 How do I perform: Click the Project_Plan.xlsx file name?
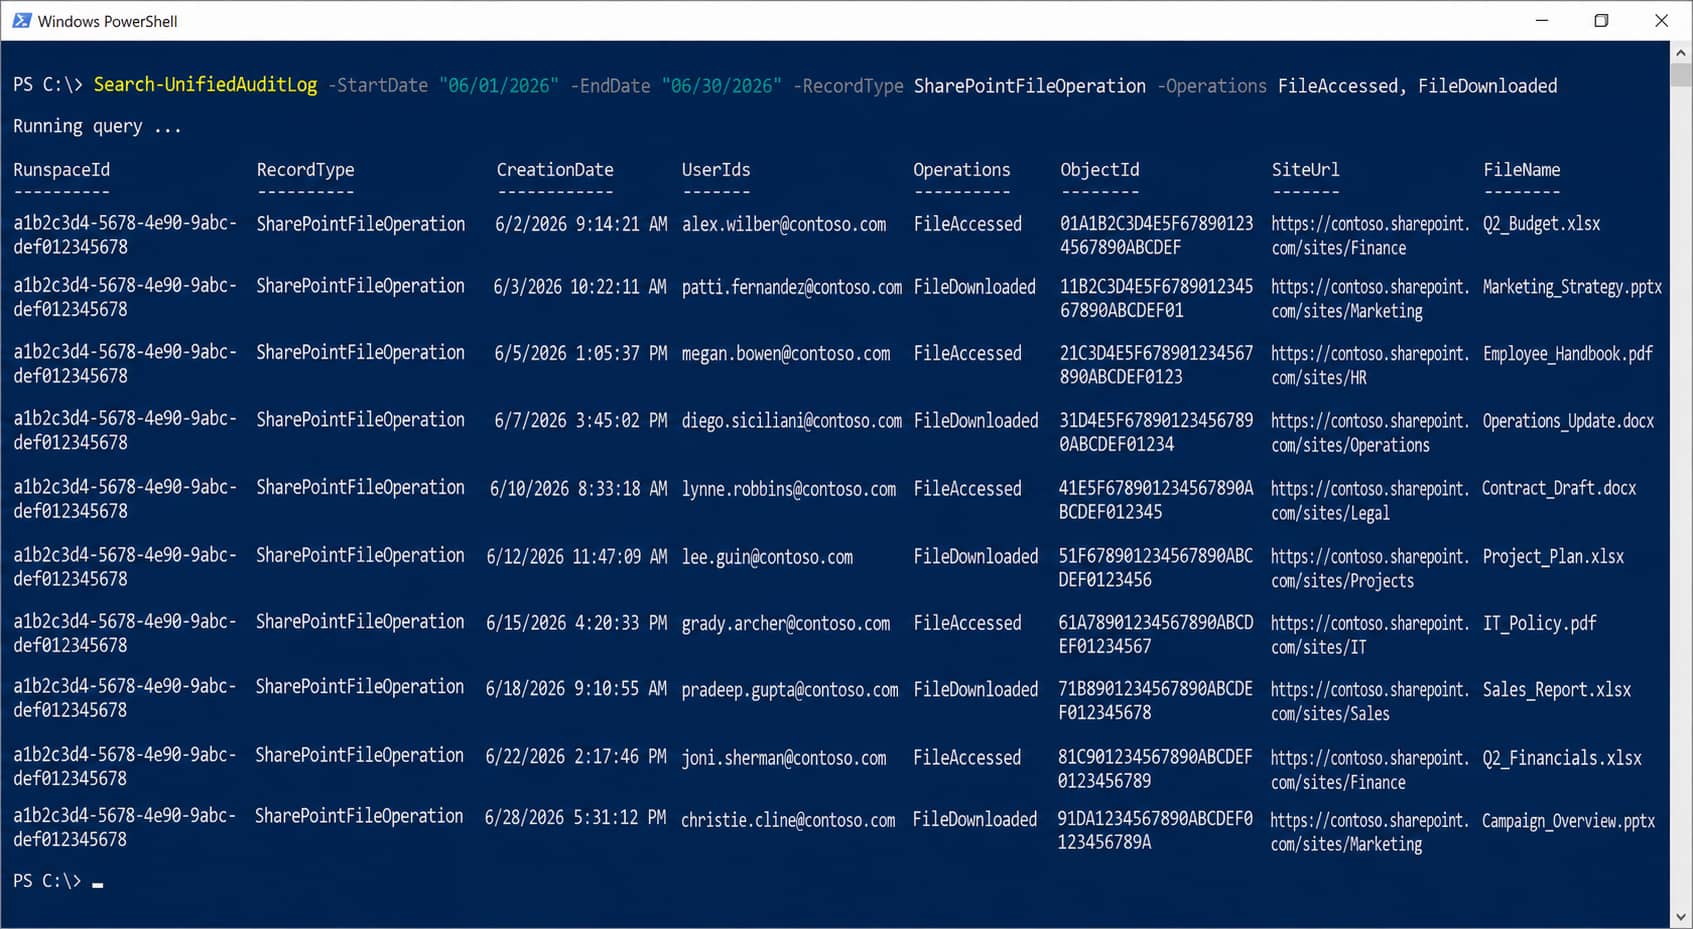click(1553, 557)
